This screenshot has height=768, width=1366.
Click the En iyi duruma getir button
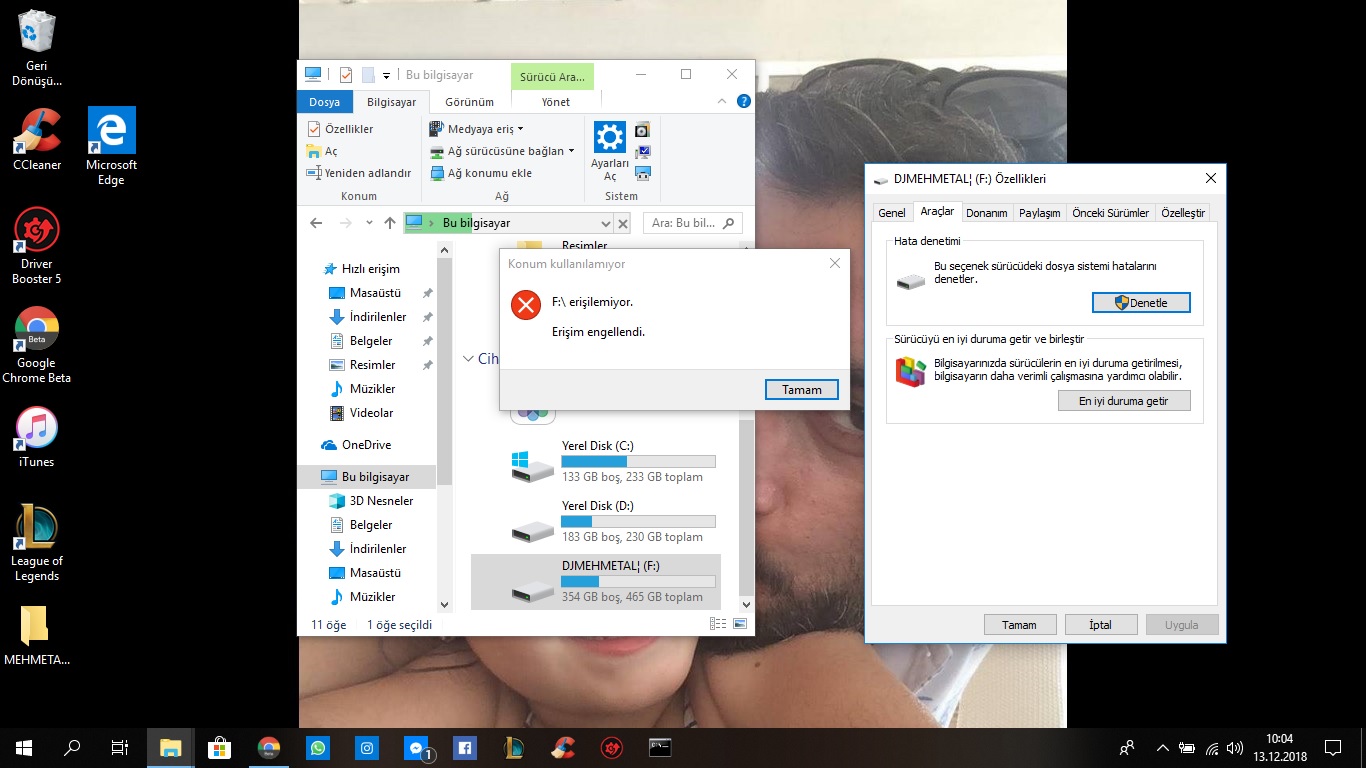pyautogui.click(x=1124, y=400)
